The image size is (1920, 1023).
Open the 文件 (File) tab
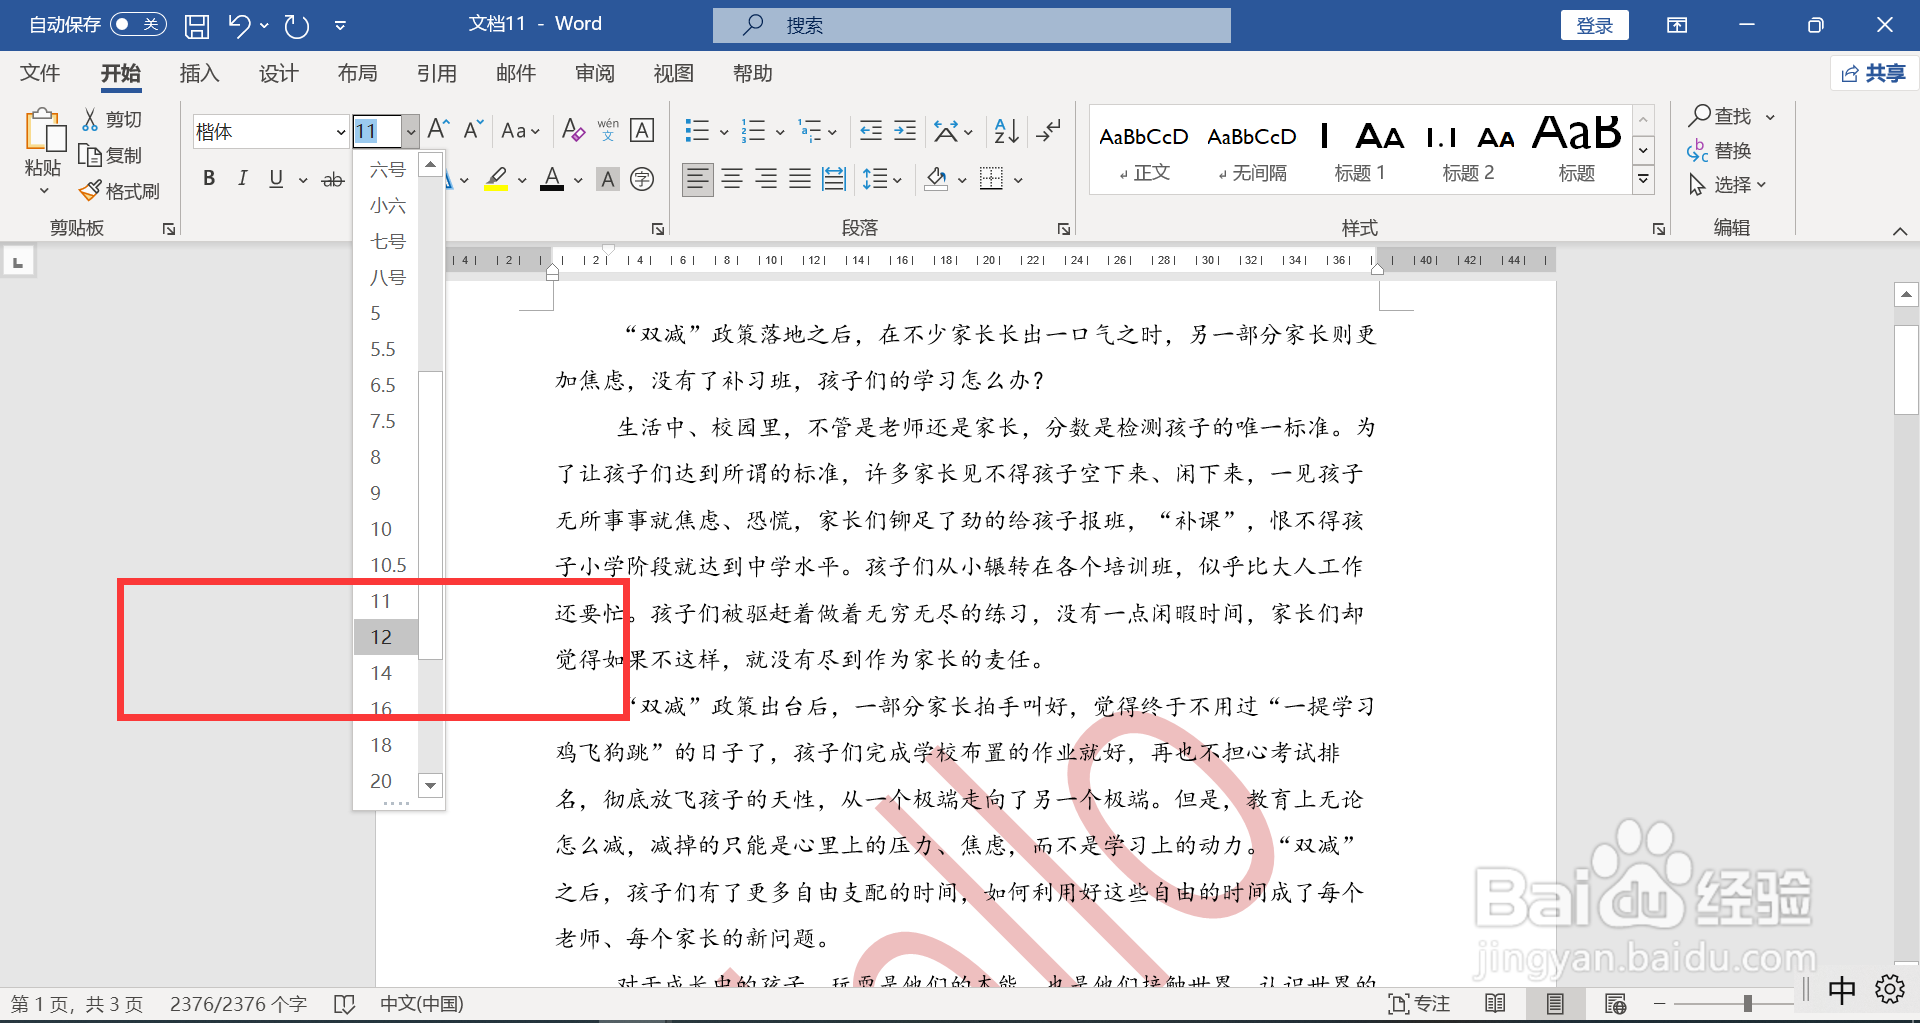(40, 73)
